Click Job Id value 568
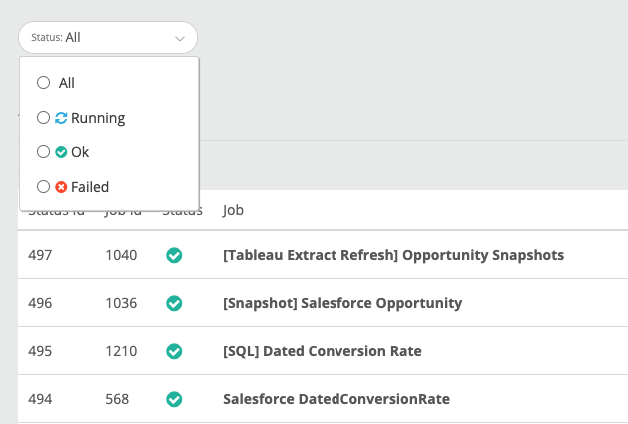Image resolution: width=628 pixels, height=424 pixels. (x=117, y=399)
